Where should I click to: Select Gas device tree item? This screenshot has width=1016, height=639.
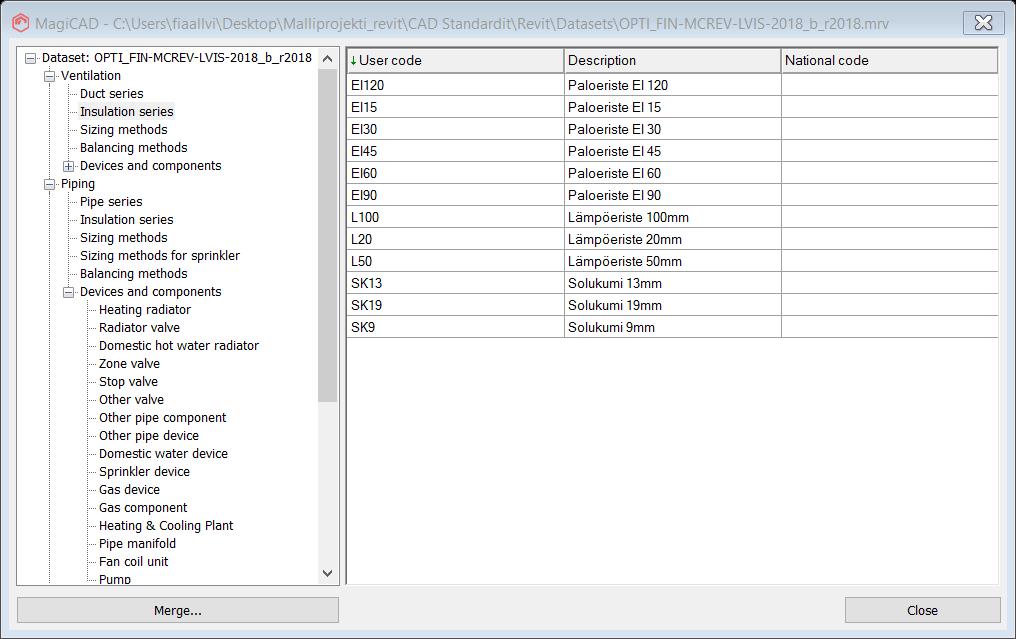click(129, 490)
